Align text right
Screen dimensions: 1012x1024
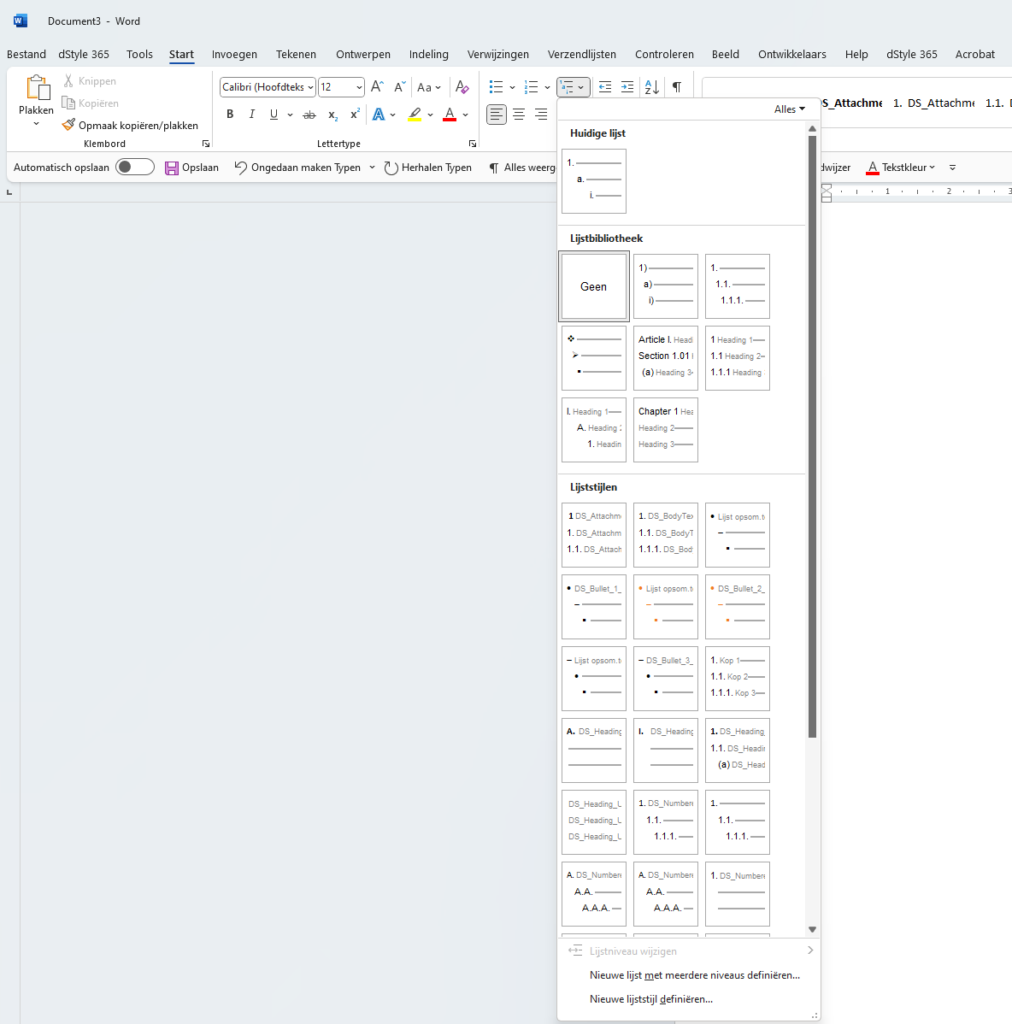pos(541,114)
